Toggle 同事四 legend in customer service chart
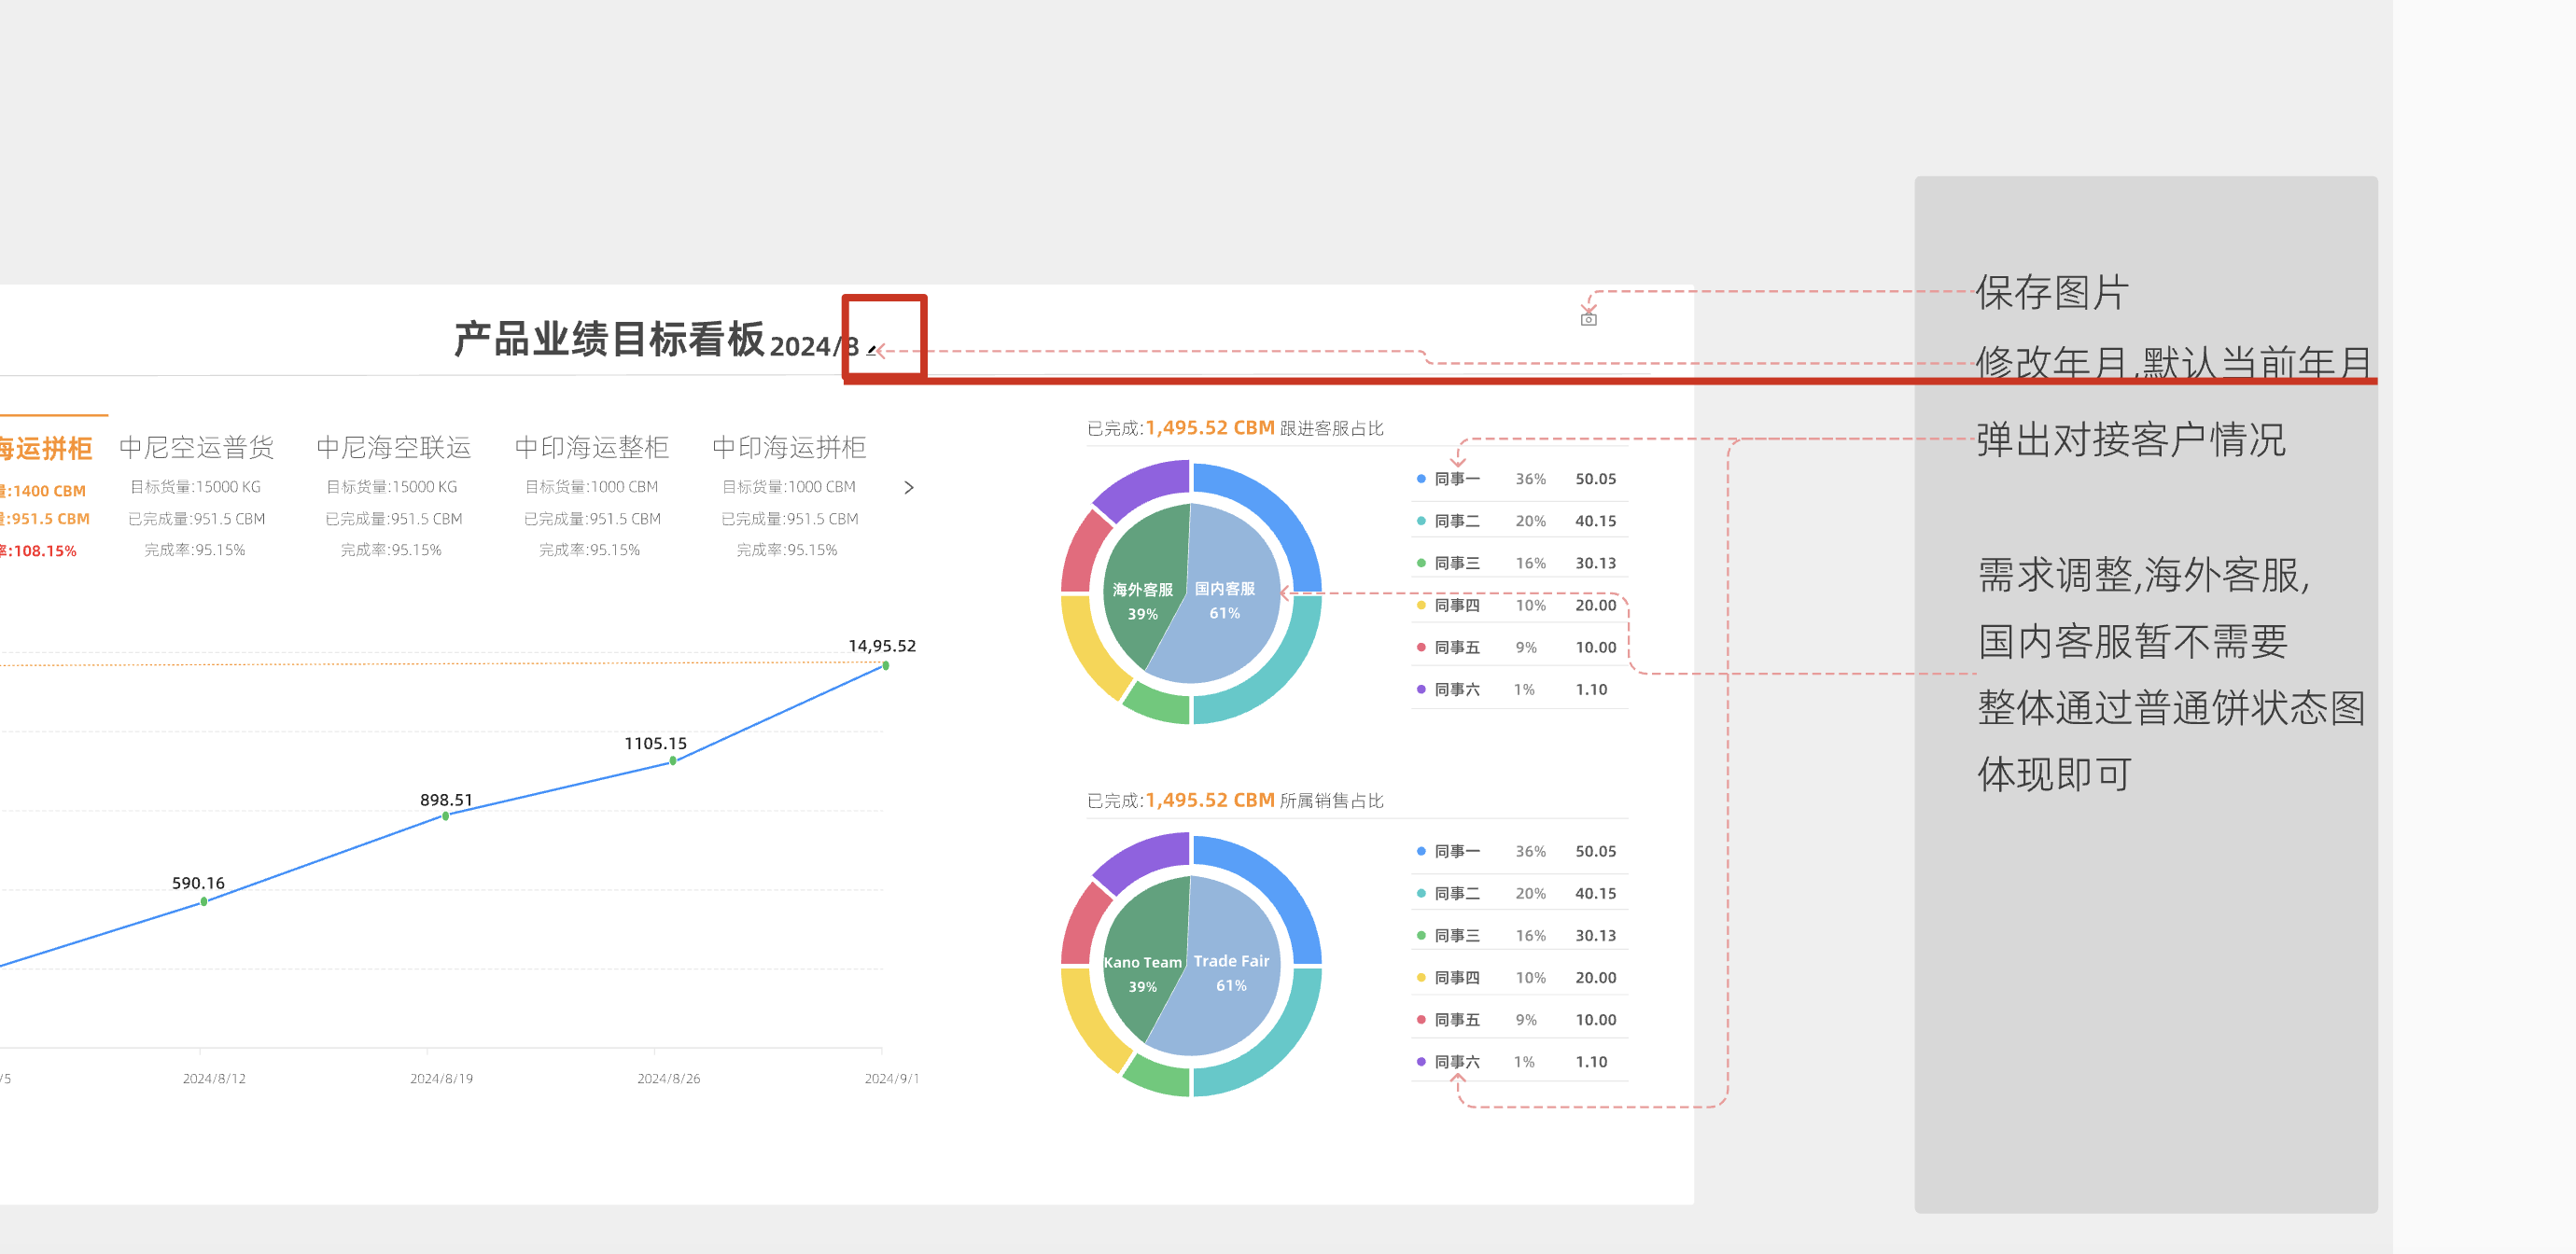The width and height of the screenshot is (2576, 1254). 1456,605
